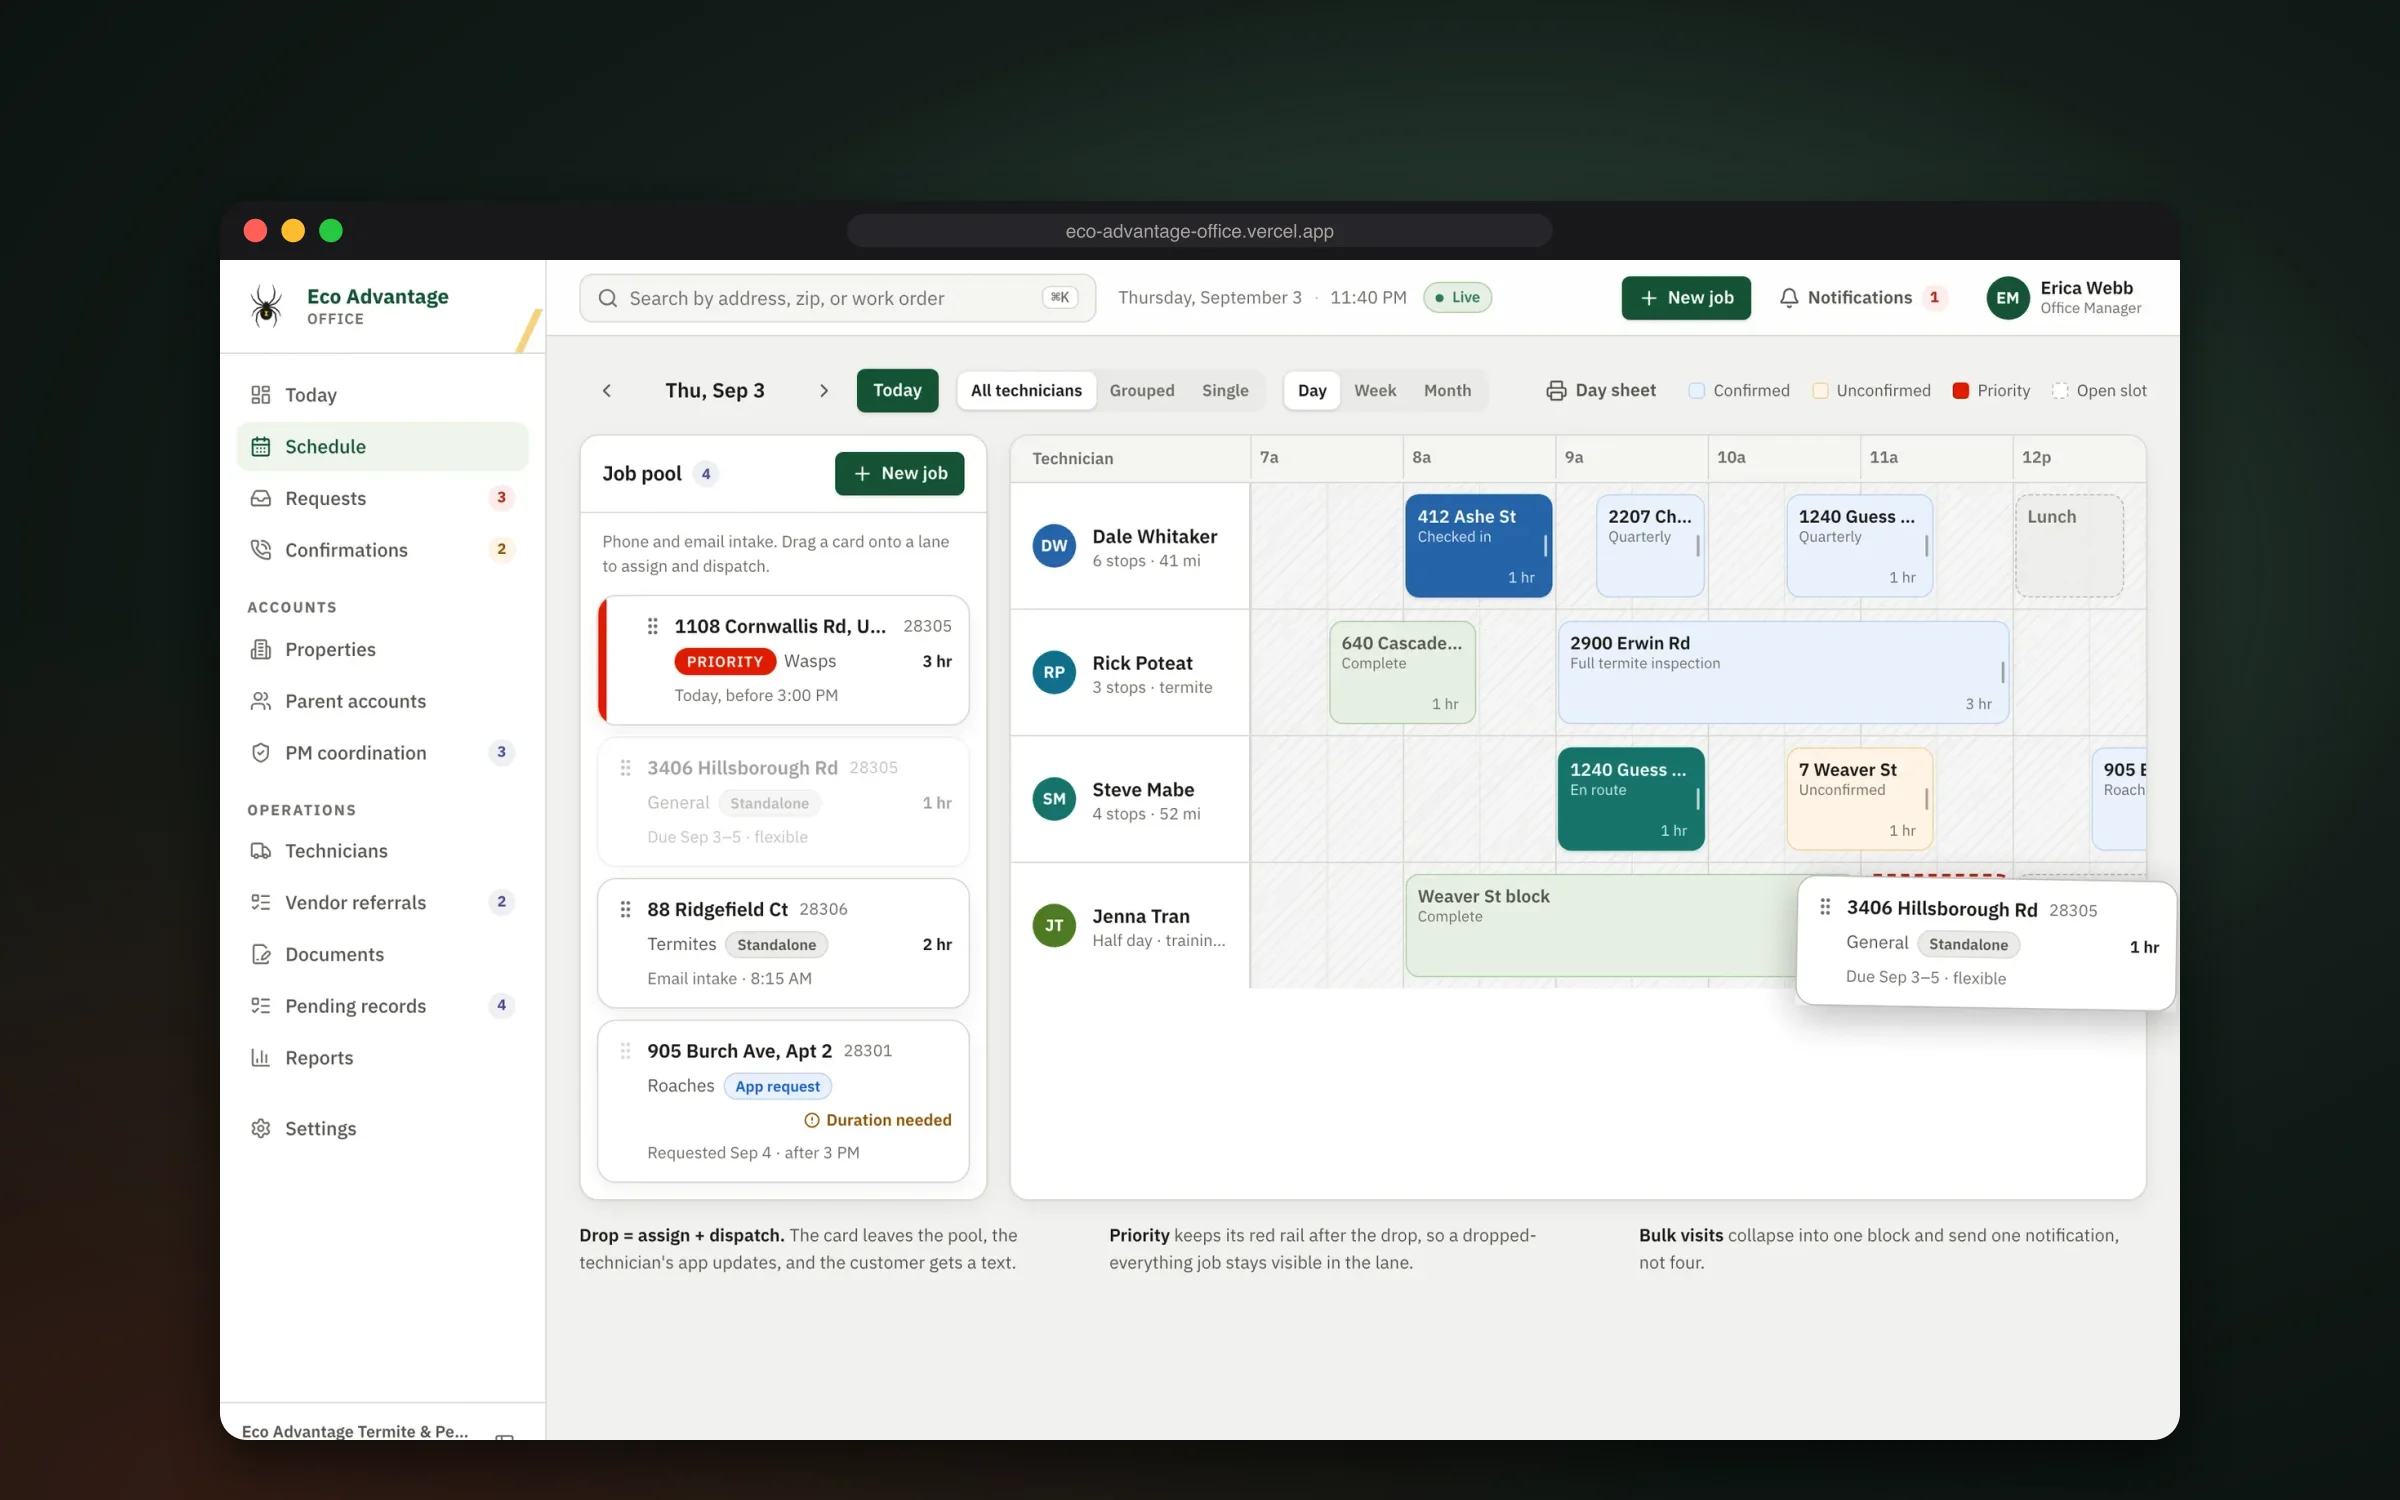Screen dimensions: 2400x1500
Task: Click the 7 Weaver St unconfirmed block
Action: click(x=1859, y=799)
